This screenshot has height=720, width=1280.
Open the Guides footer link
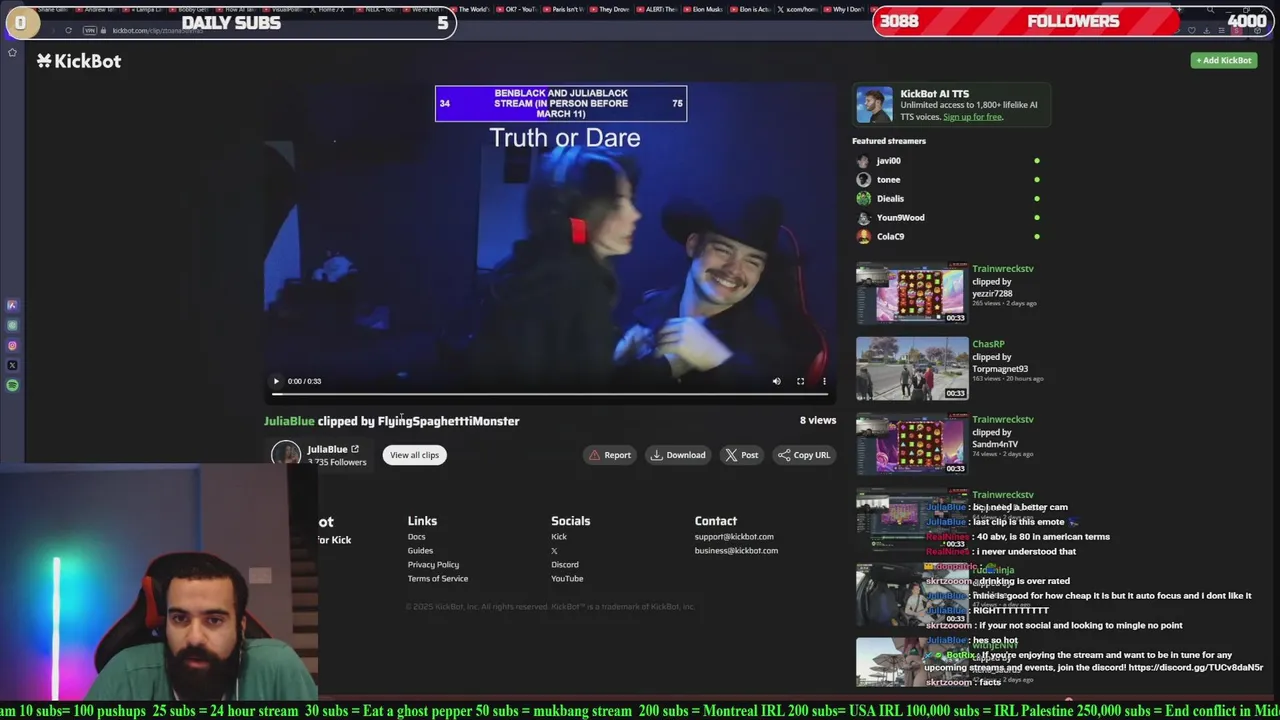click(x=420, y=551)
